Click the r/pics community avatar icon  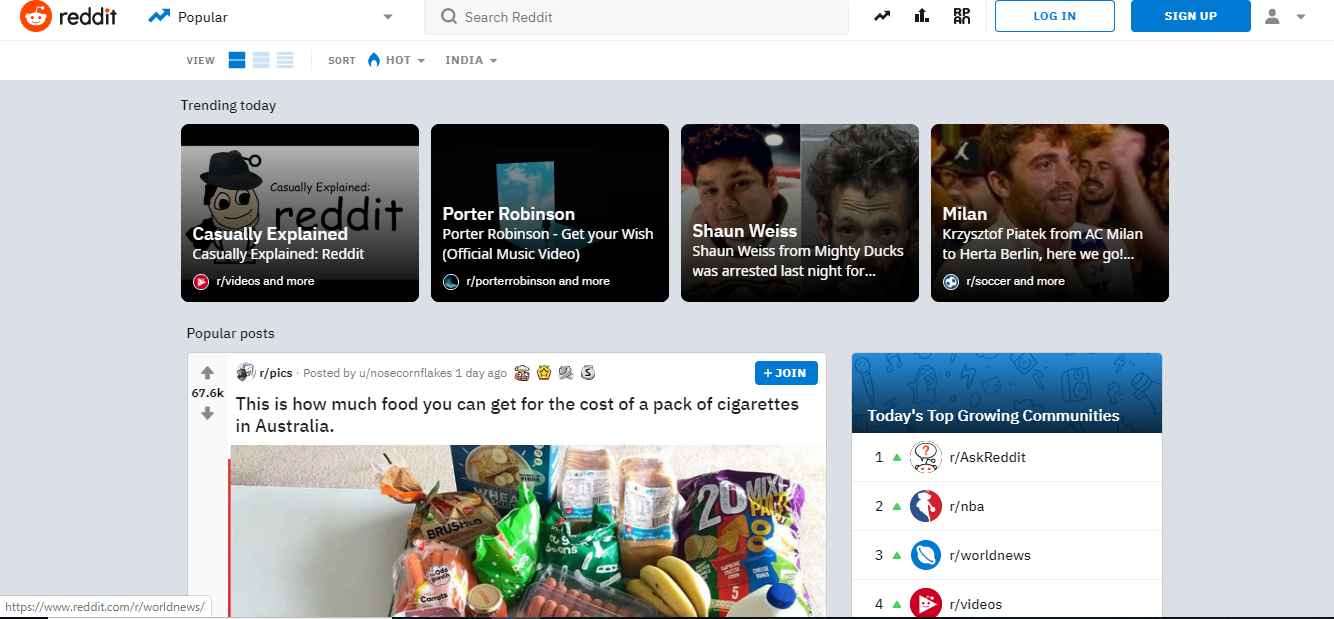(x=245, y=372)
